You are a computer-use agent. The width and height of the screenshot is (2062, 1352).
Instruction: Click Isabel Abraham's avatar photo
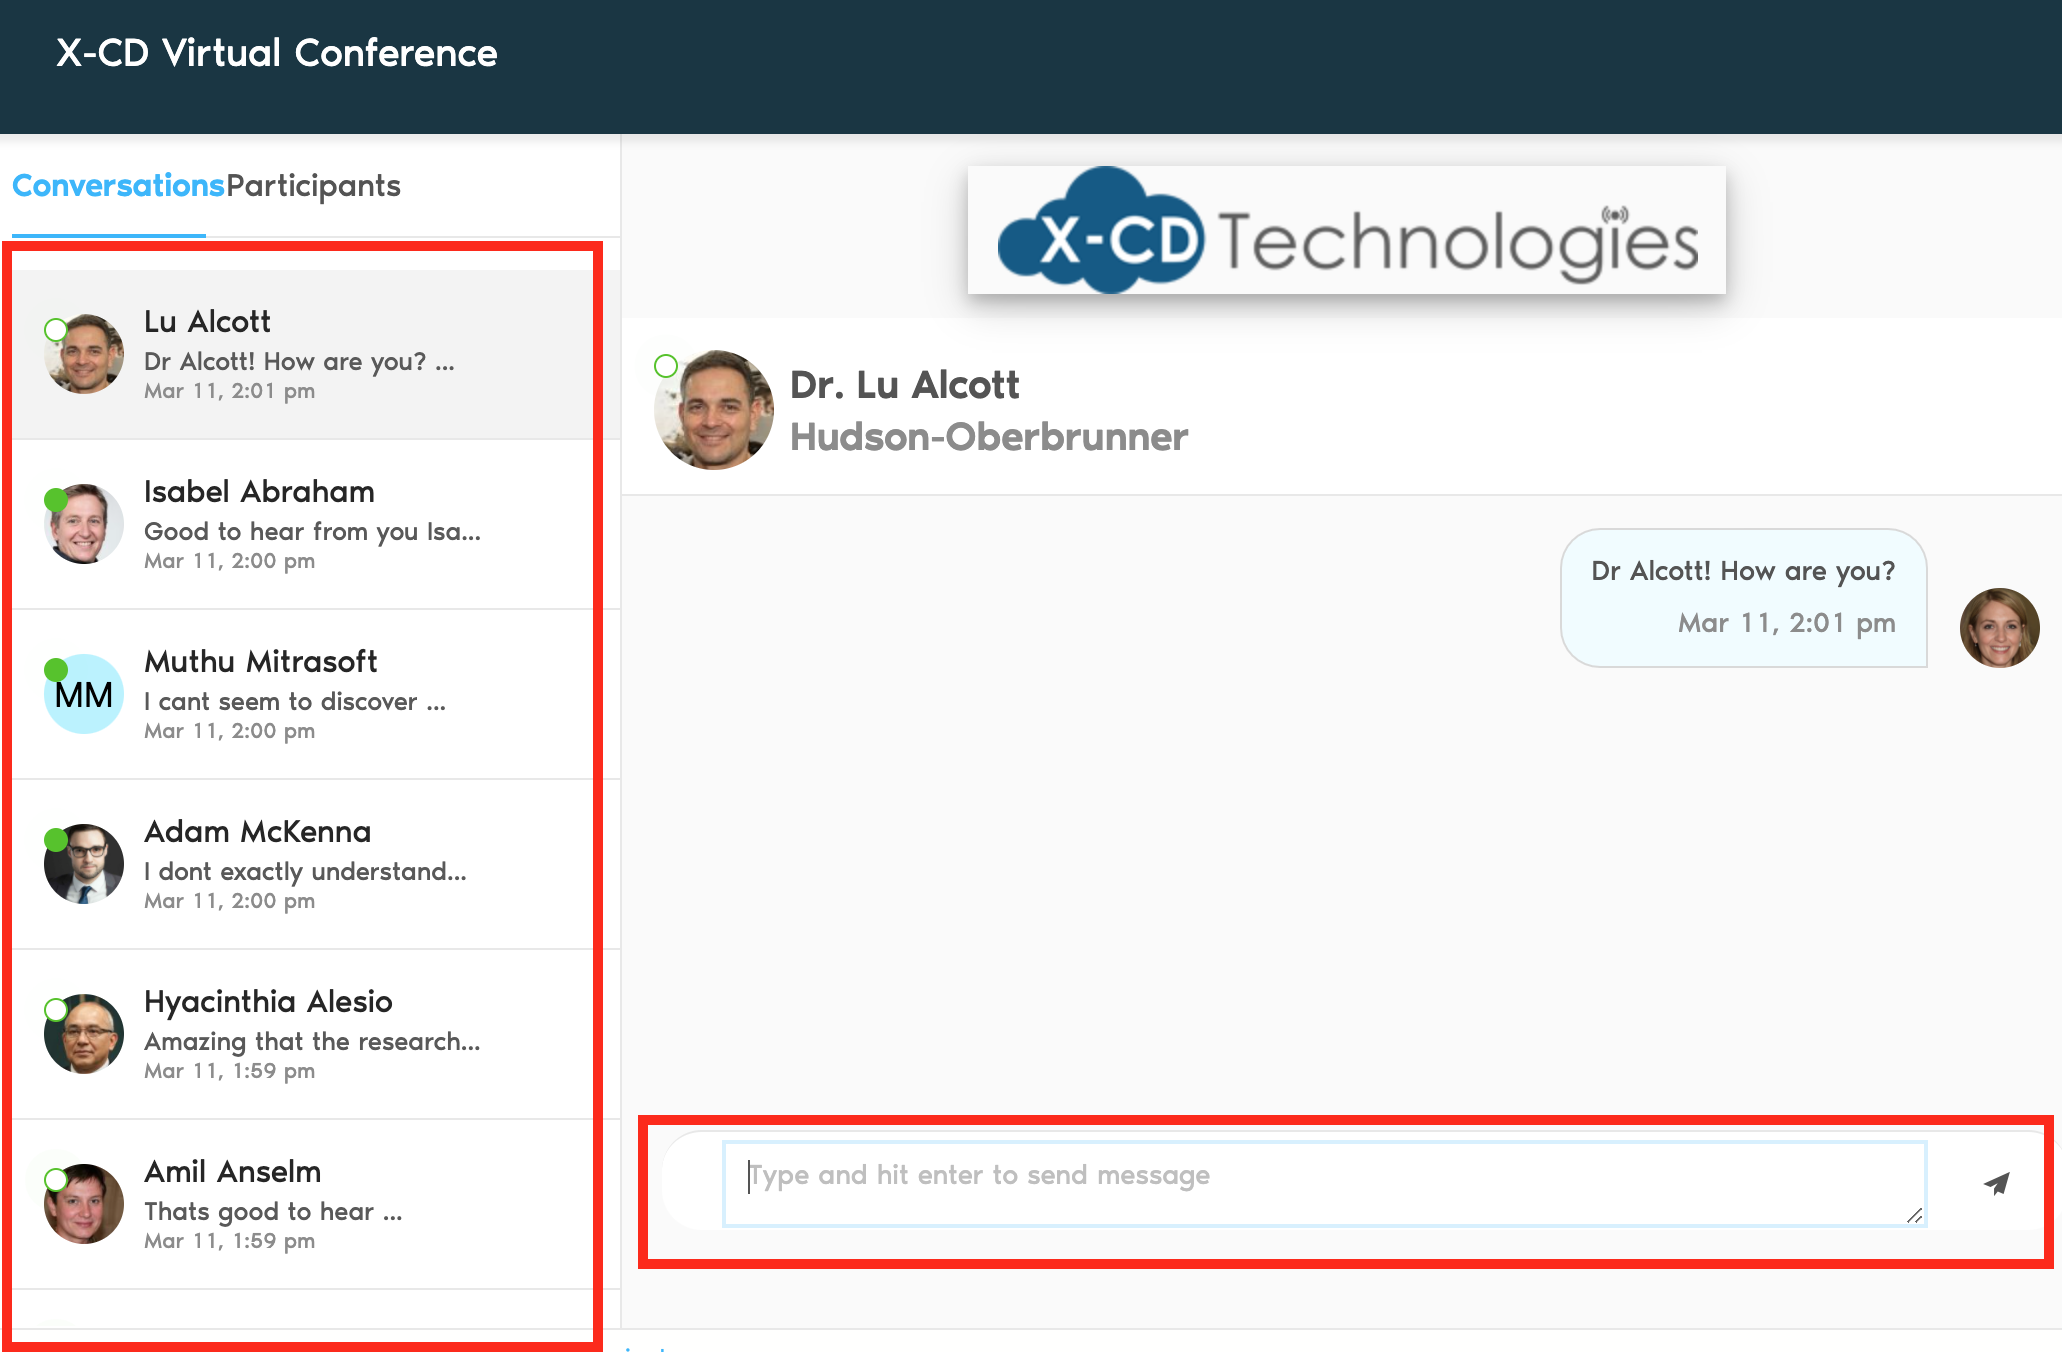coord(84,524)
